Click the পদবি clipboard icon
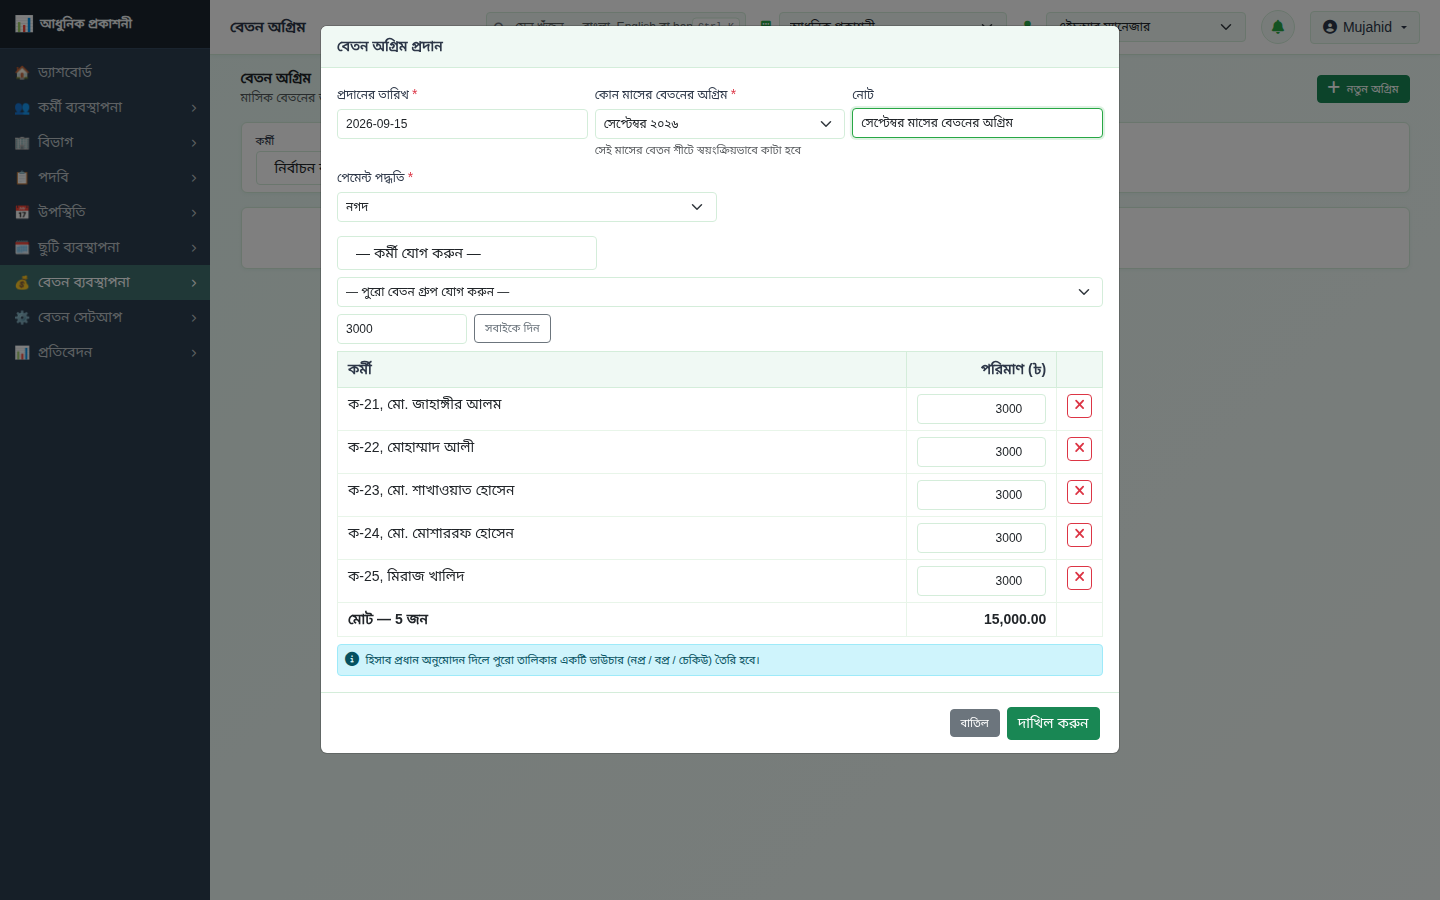 coord(22,178)
